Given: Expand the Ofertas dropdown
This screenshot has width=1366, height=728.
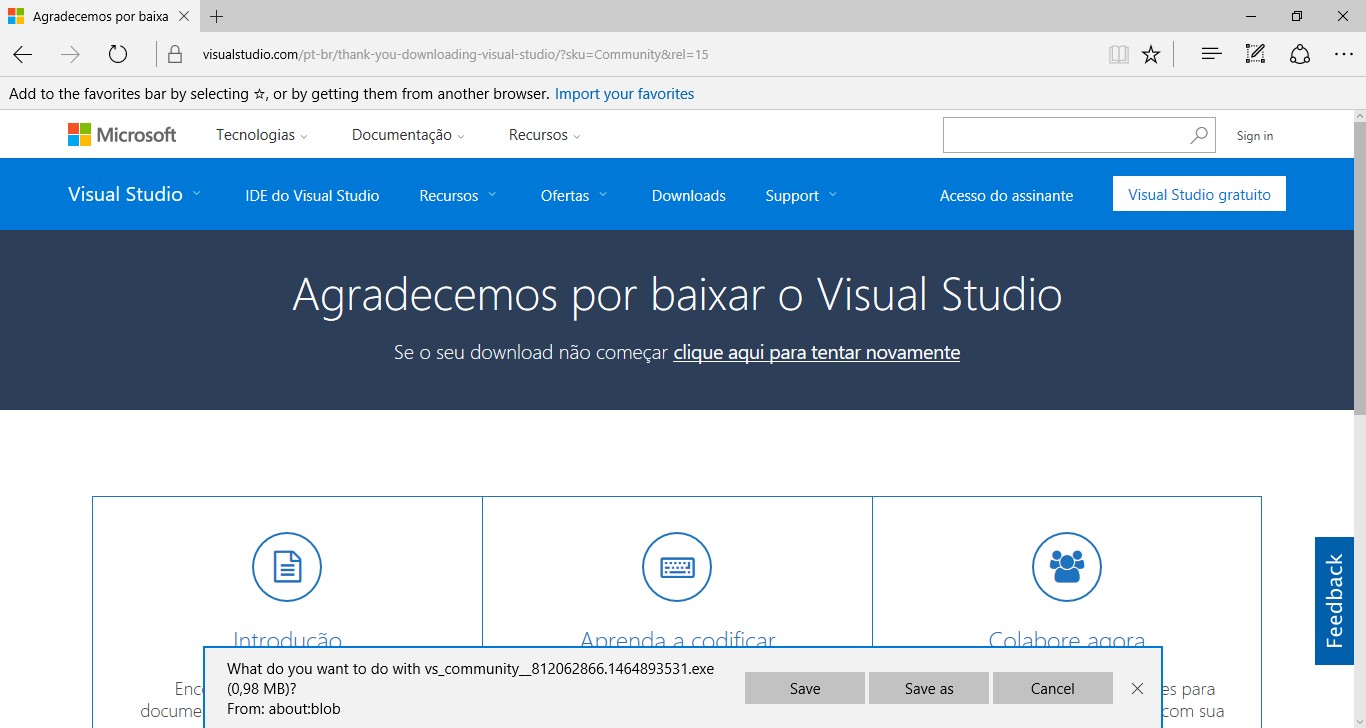Looking at the screenshot, I should [574, 196].
